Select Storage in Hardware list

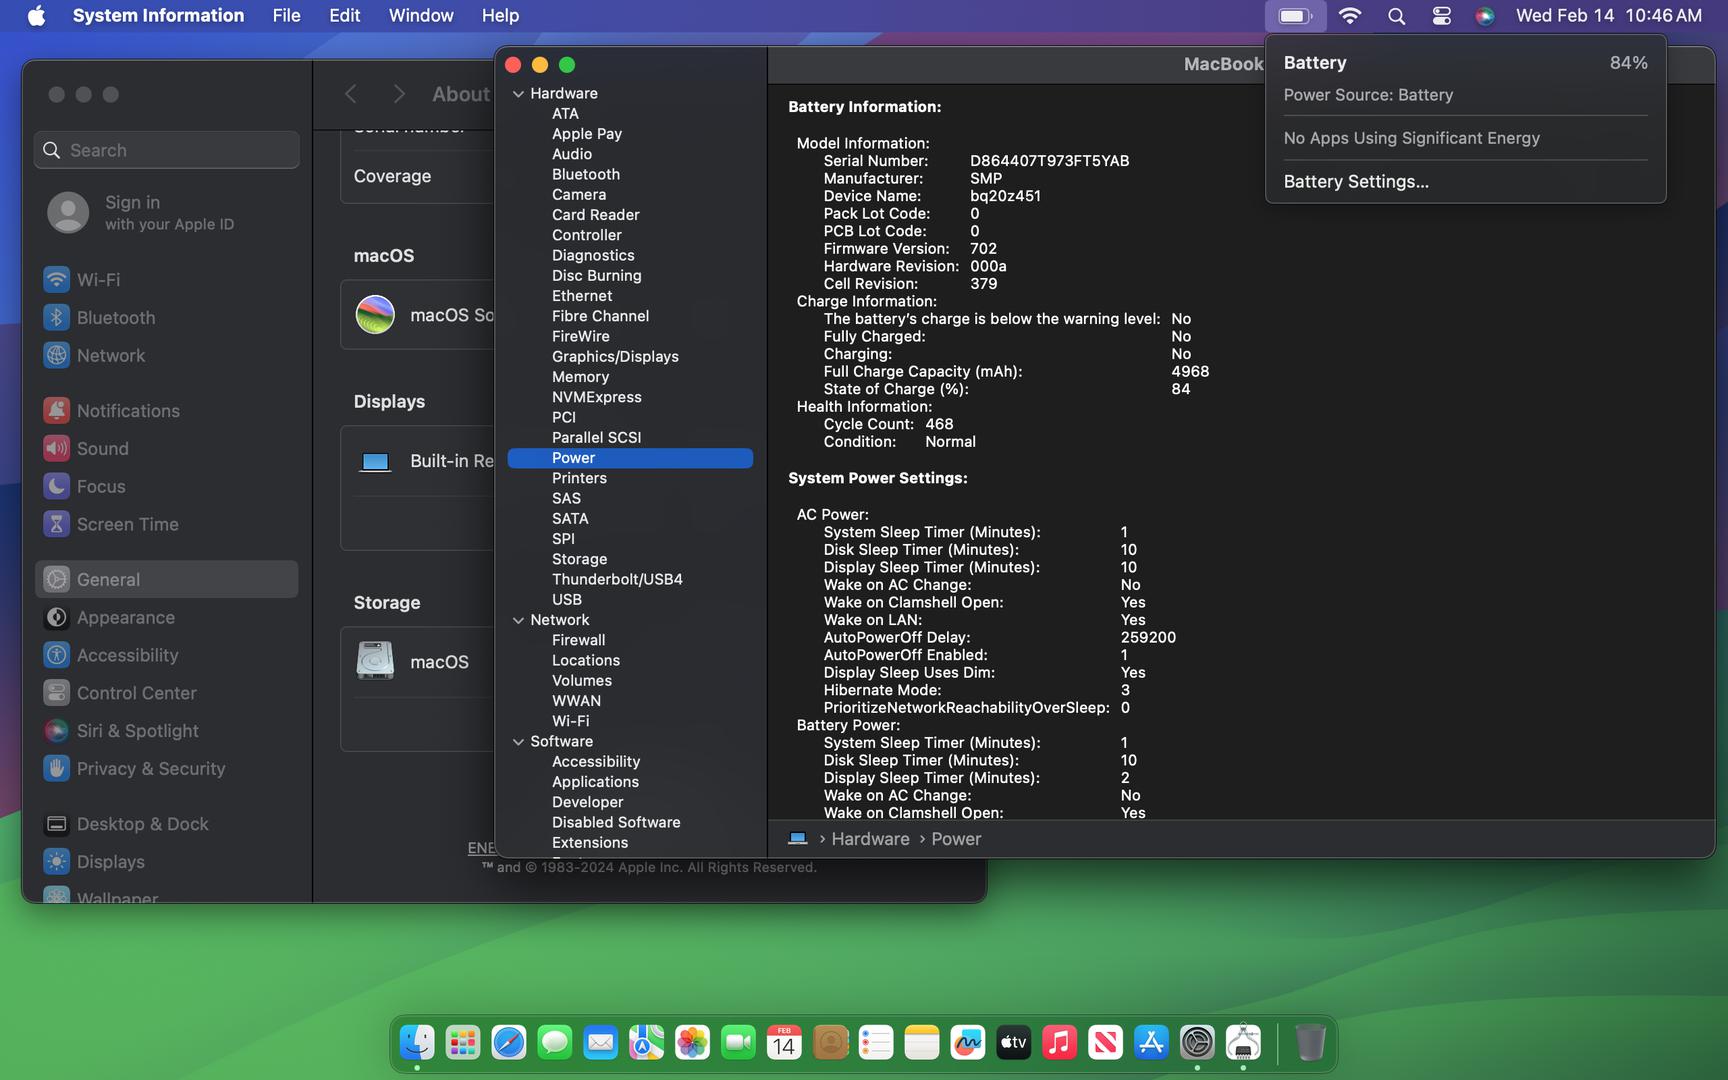pyautogui.click(x=579, y=559)
